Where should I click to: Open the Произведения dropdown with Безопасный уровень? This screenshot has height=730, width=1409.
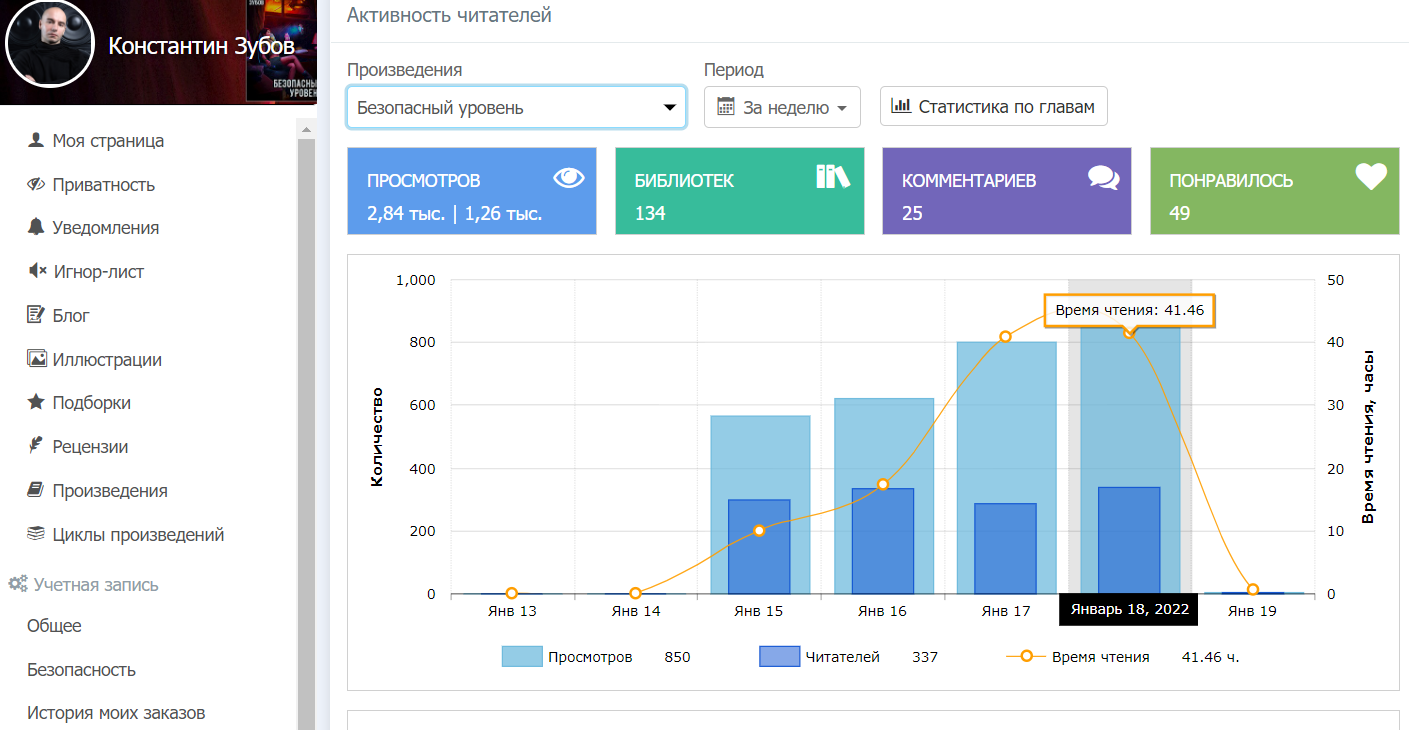pos(516,108)
